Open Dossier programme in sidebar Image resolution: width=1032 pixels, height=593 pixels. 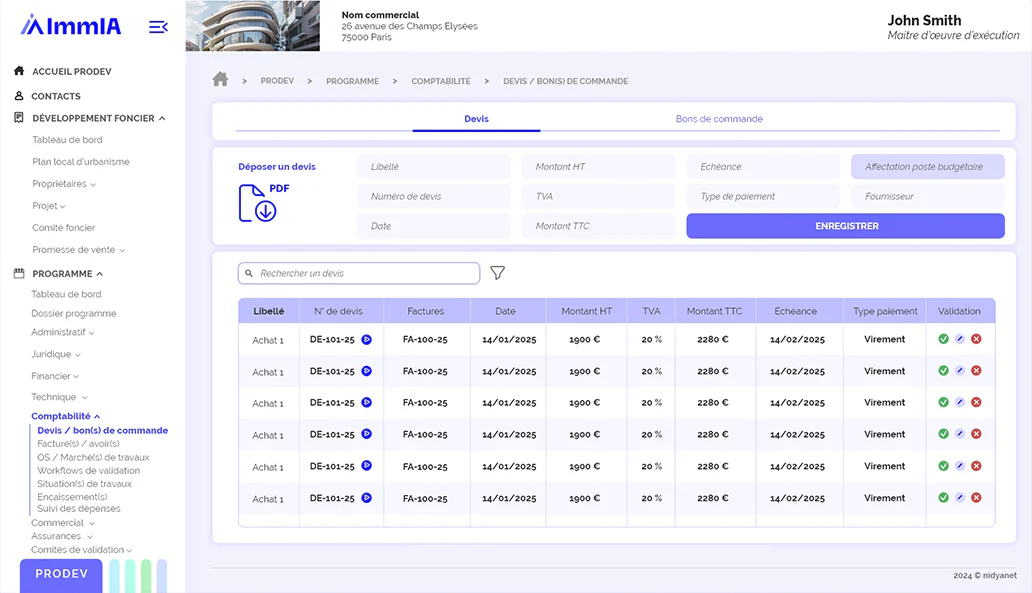click(x=74, y=313)
